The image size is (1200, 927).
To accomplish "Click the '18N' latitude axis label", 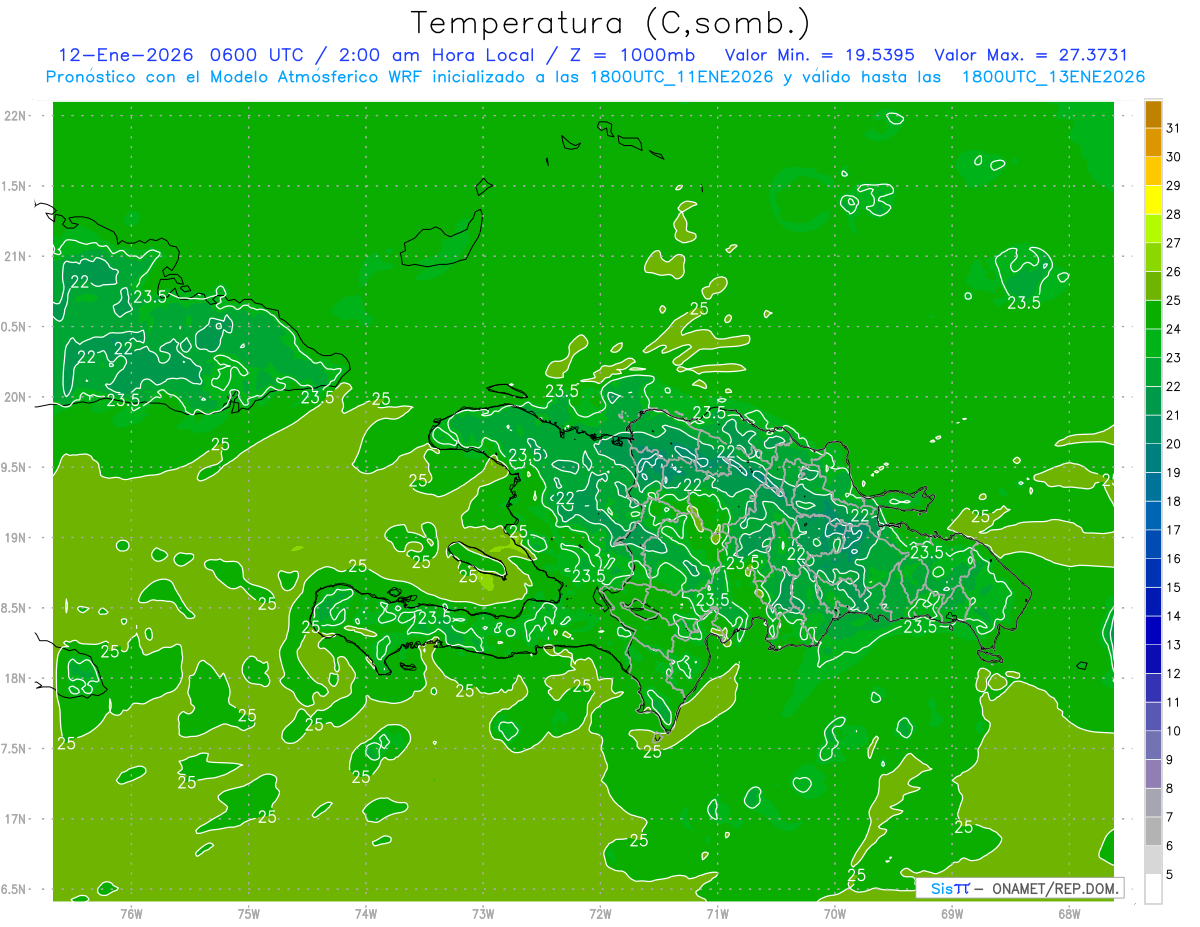I will (x=15, y=678).
